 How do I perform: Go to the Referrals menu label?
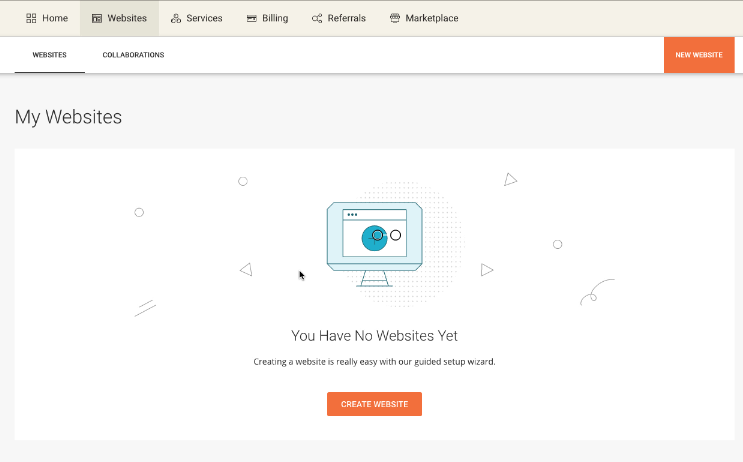tap(347, 18)
